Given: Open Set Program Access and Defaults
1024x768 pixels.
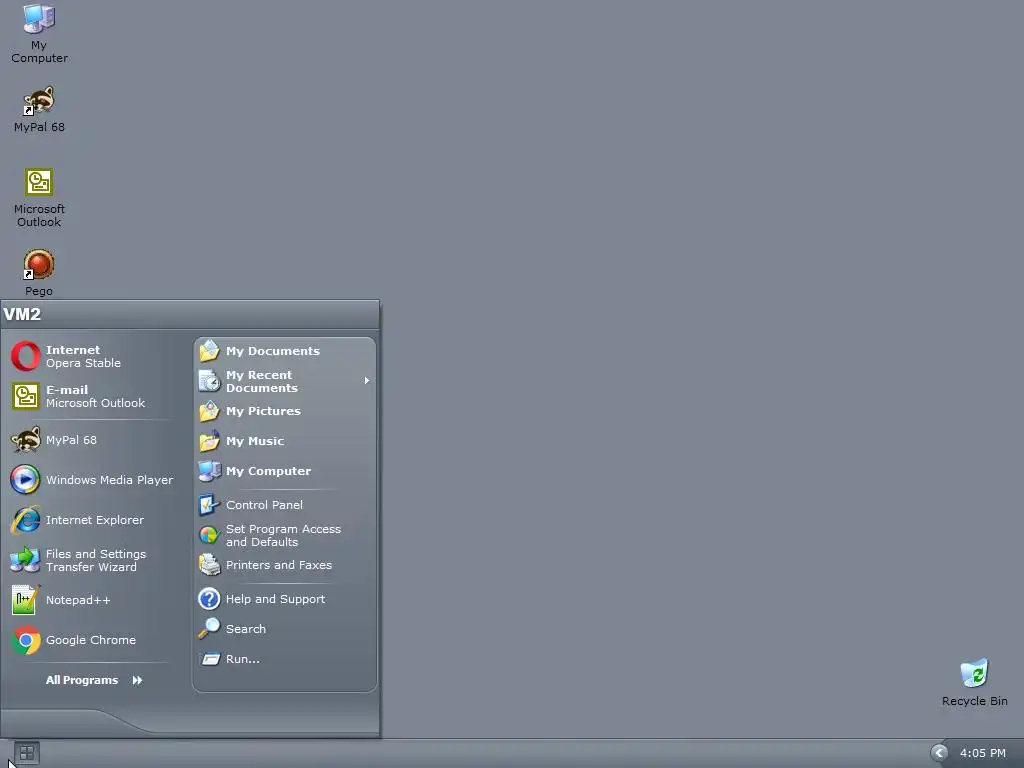Looking at the screenshot, I should click(x=285, y=536).
